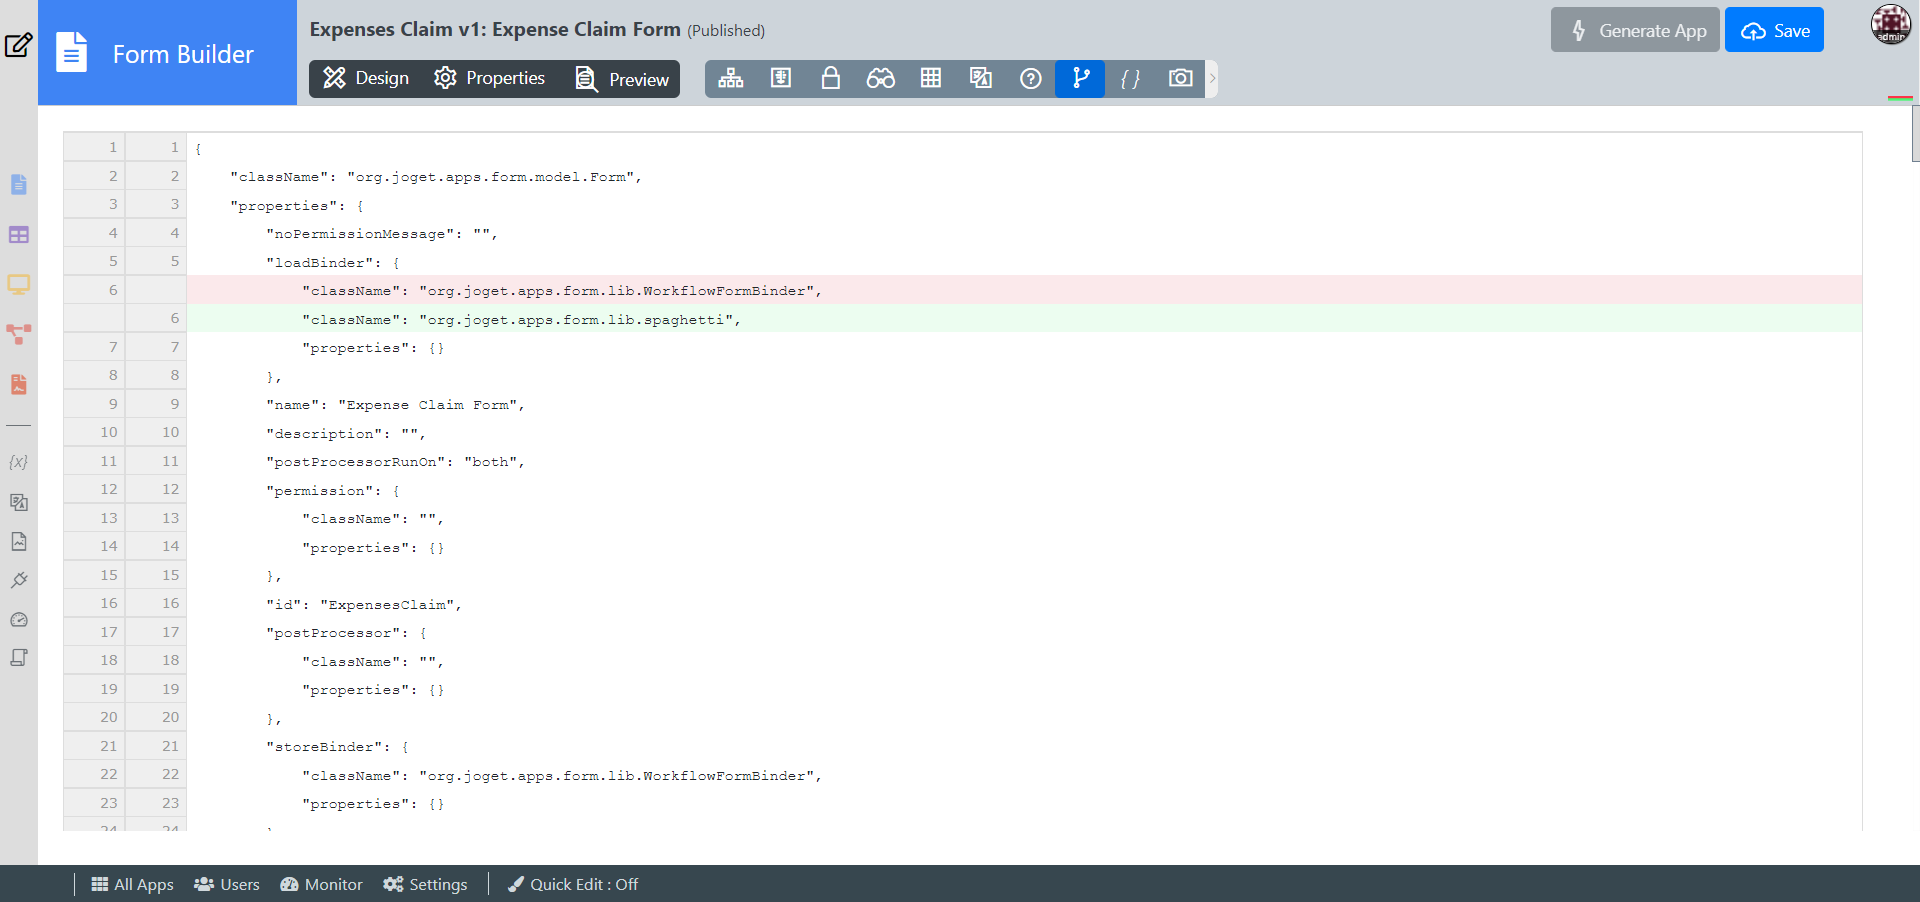Click the Save button
The height and width of the screenshot is (902, 1920).
[1774, 30]
